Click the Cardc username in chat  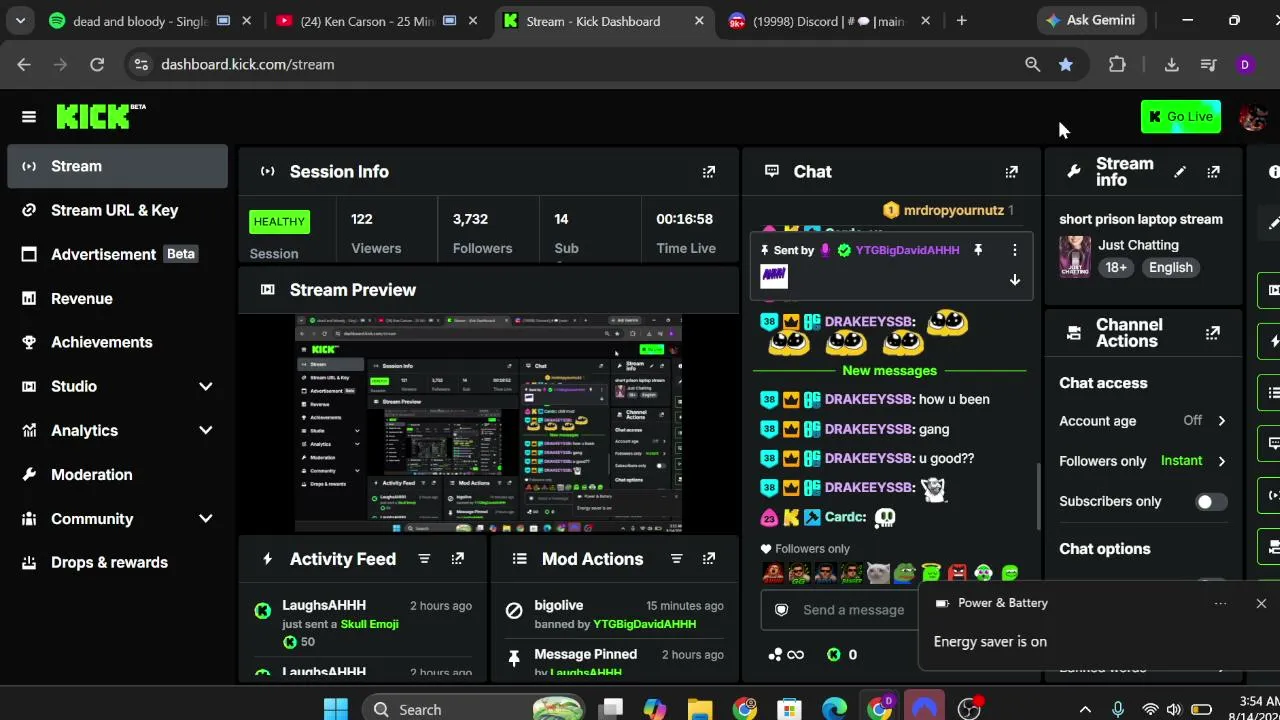pos(845,517)
